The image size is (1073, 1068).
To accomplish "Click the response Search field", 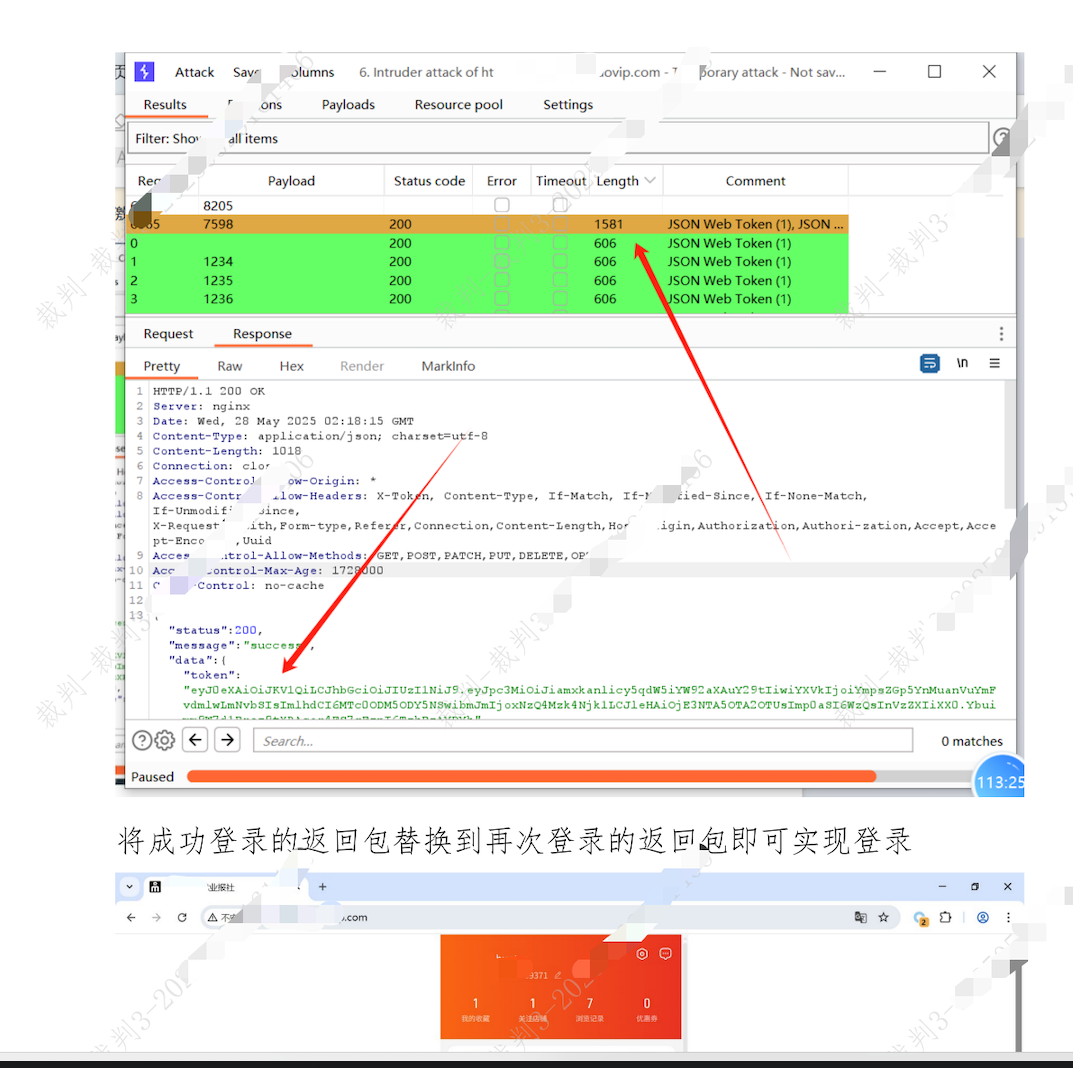I will coord(583,740).
